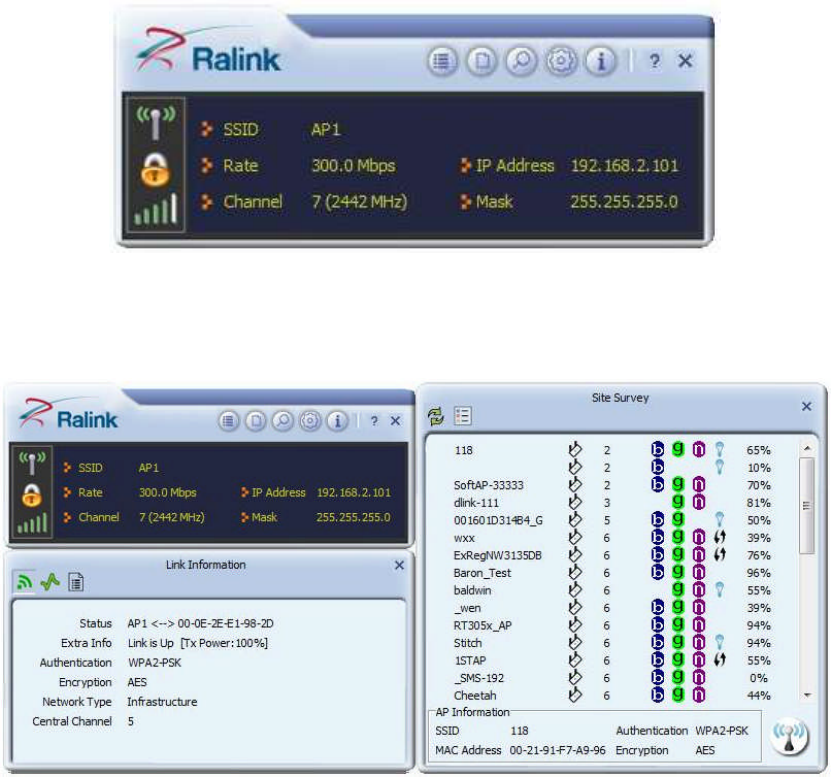Click the WPS arrows icon in the wxx row
Image resolution: width=831 pixels, height=777 pixels.
719,537
